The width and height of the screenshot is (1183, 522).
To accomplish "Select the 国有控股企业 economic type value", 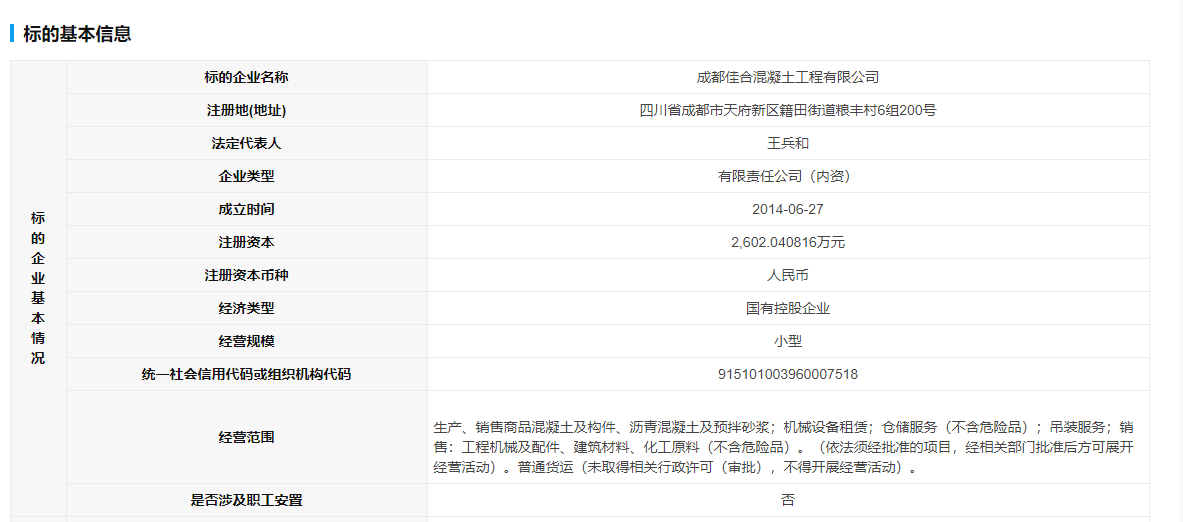I will [x=787, y=308].
